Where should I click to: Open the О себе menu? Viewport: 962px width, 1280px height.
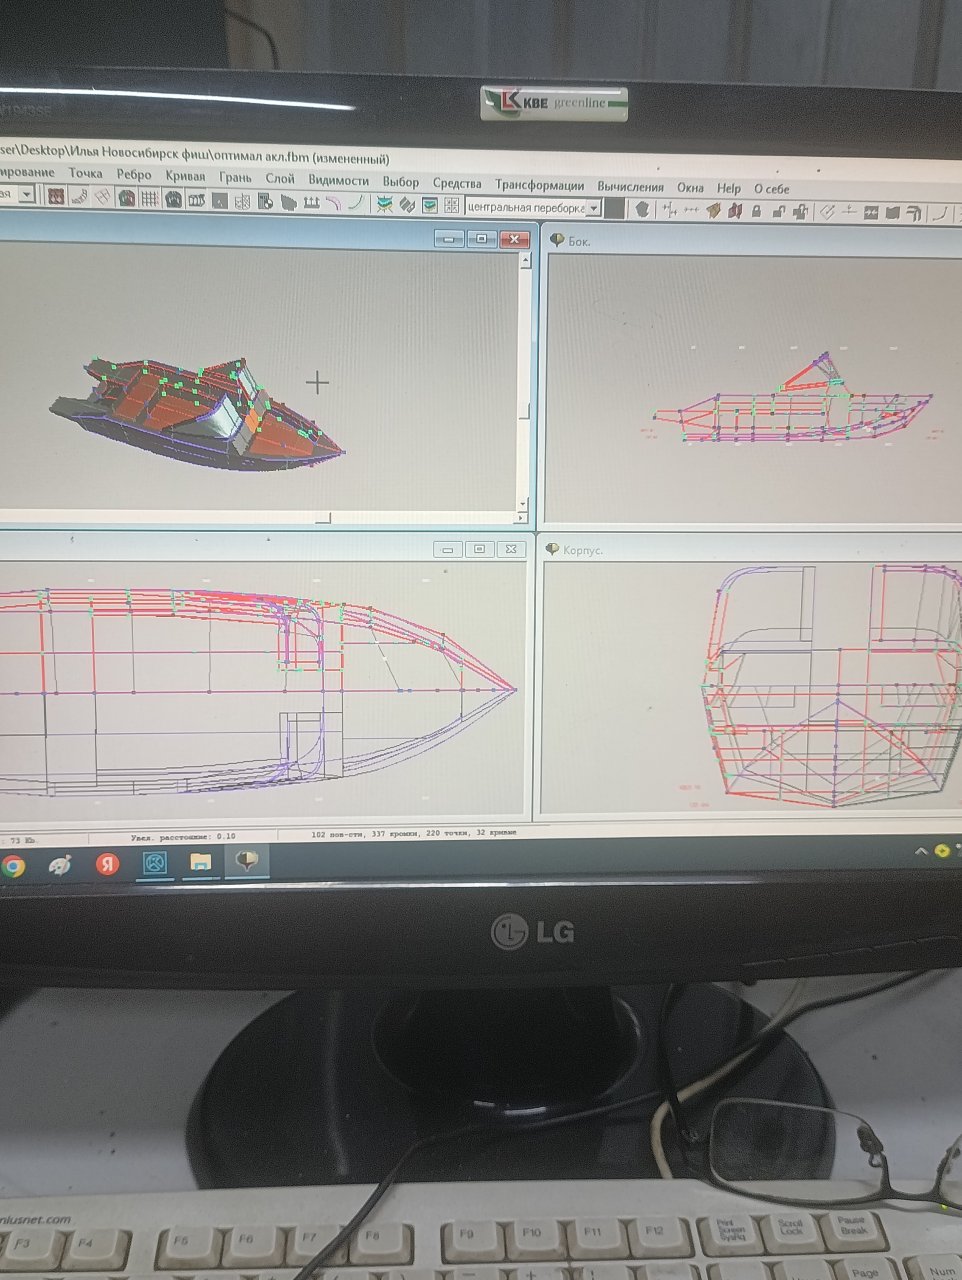[772, 189]
